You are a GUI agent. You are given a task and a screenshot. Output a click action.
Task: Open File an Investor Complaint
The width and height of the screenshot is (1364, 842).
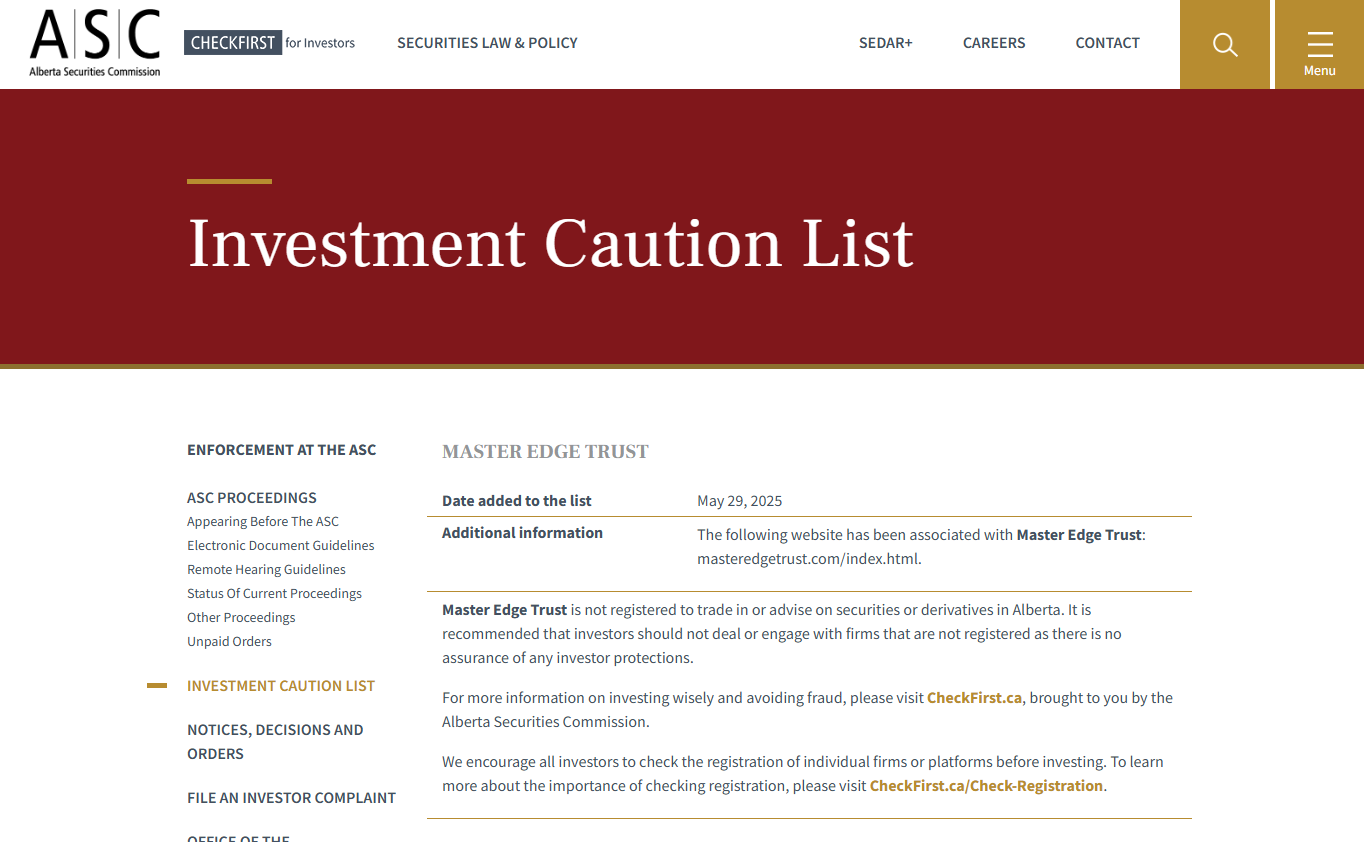pyautogui.click(x=291, y=798)
